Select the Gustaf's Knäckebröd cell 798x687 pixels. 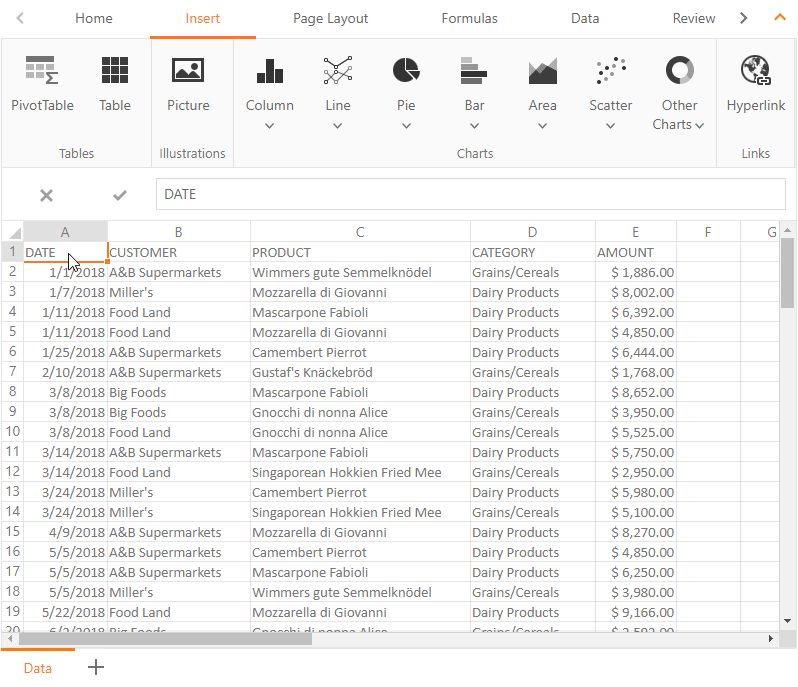point(360,372)
